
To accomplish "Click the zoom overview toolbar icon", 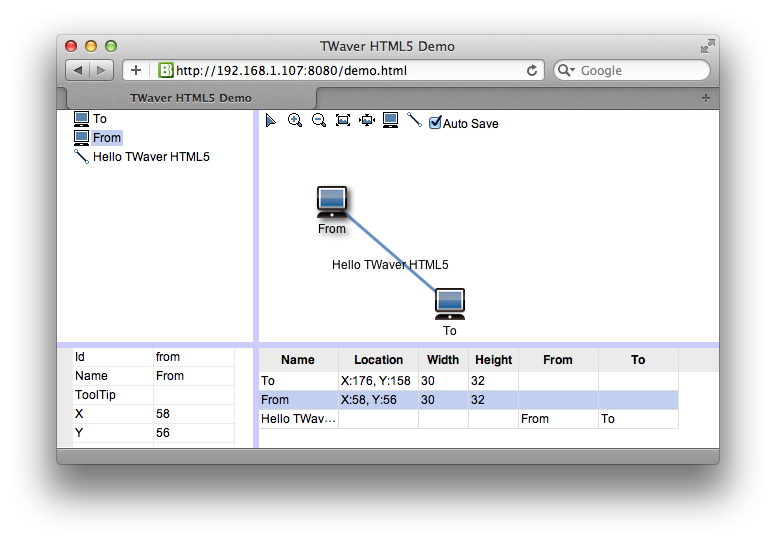I will click(343, 120).
